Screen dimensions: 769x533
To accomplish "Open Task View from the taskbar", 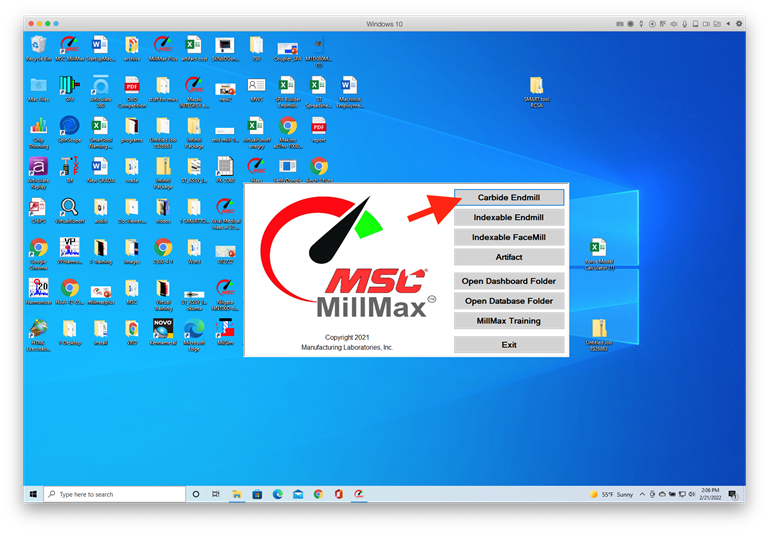I will coord(215,494).
